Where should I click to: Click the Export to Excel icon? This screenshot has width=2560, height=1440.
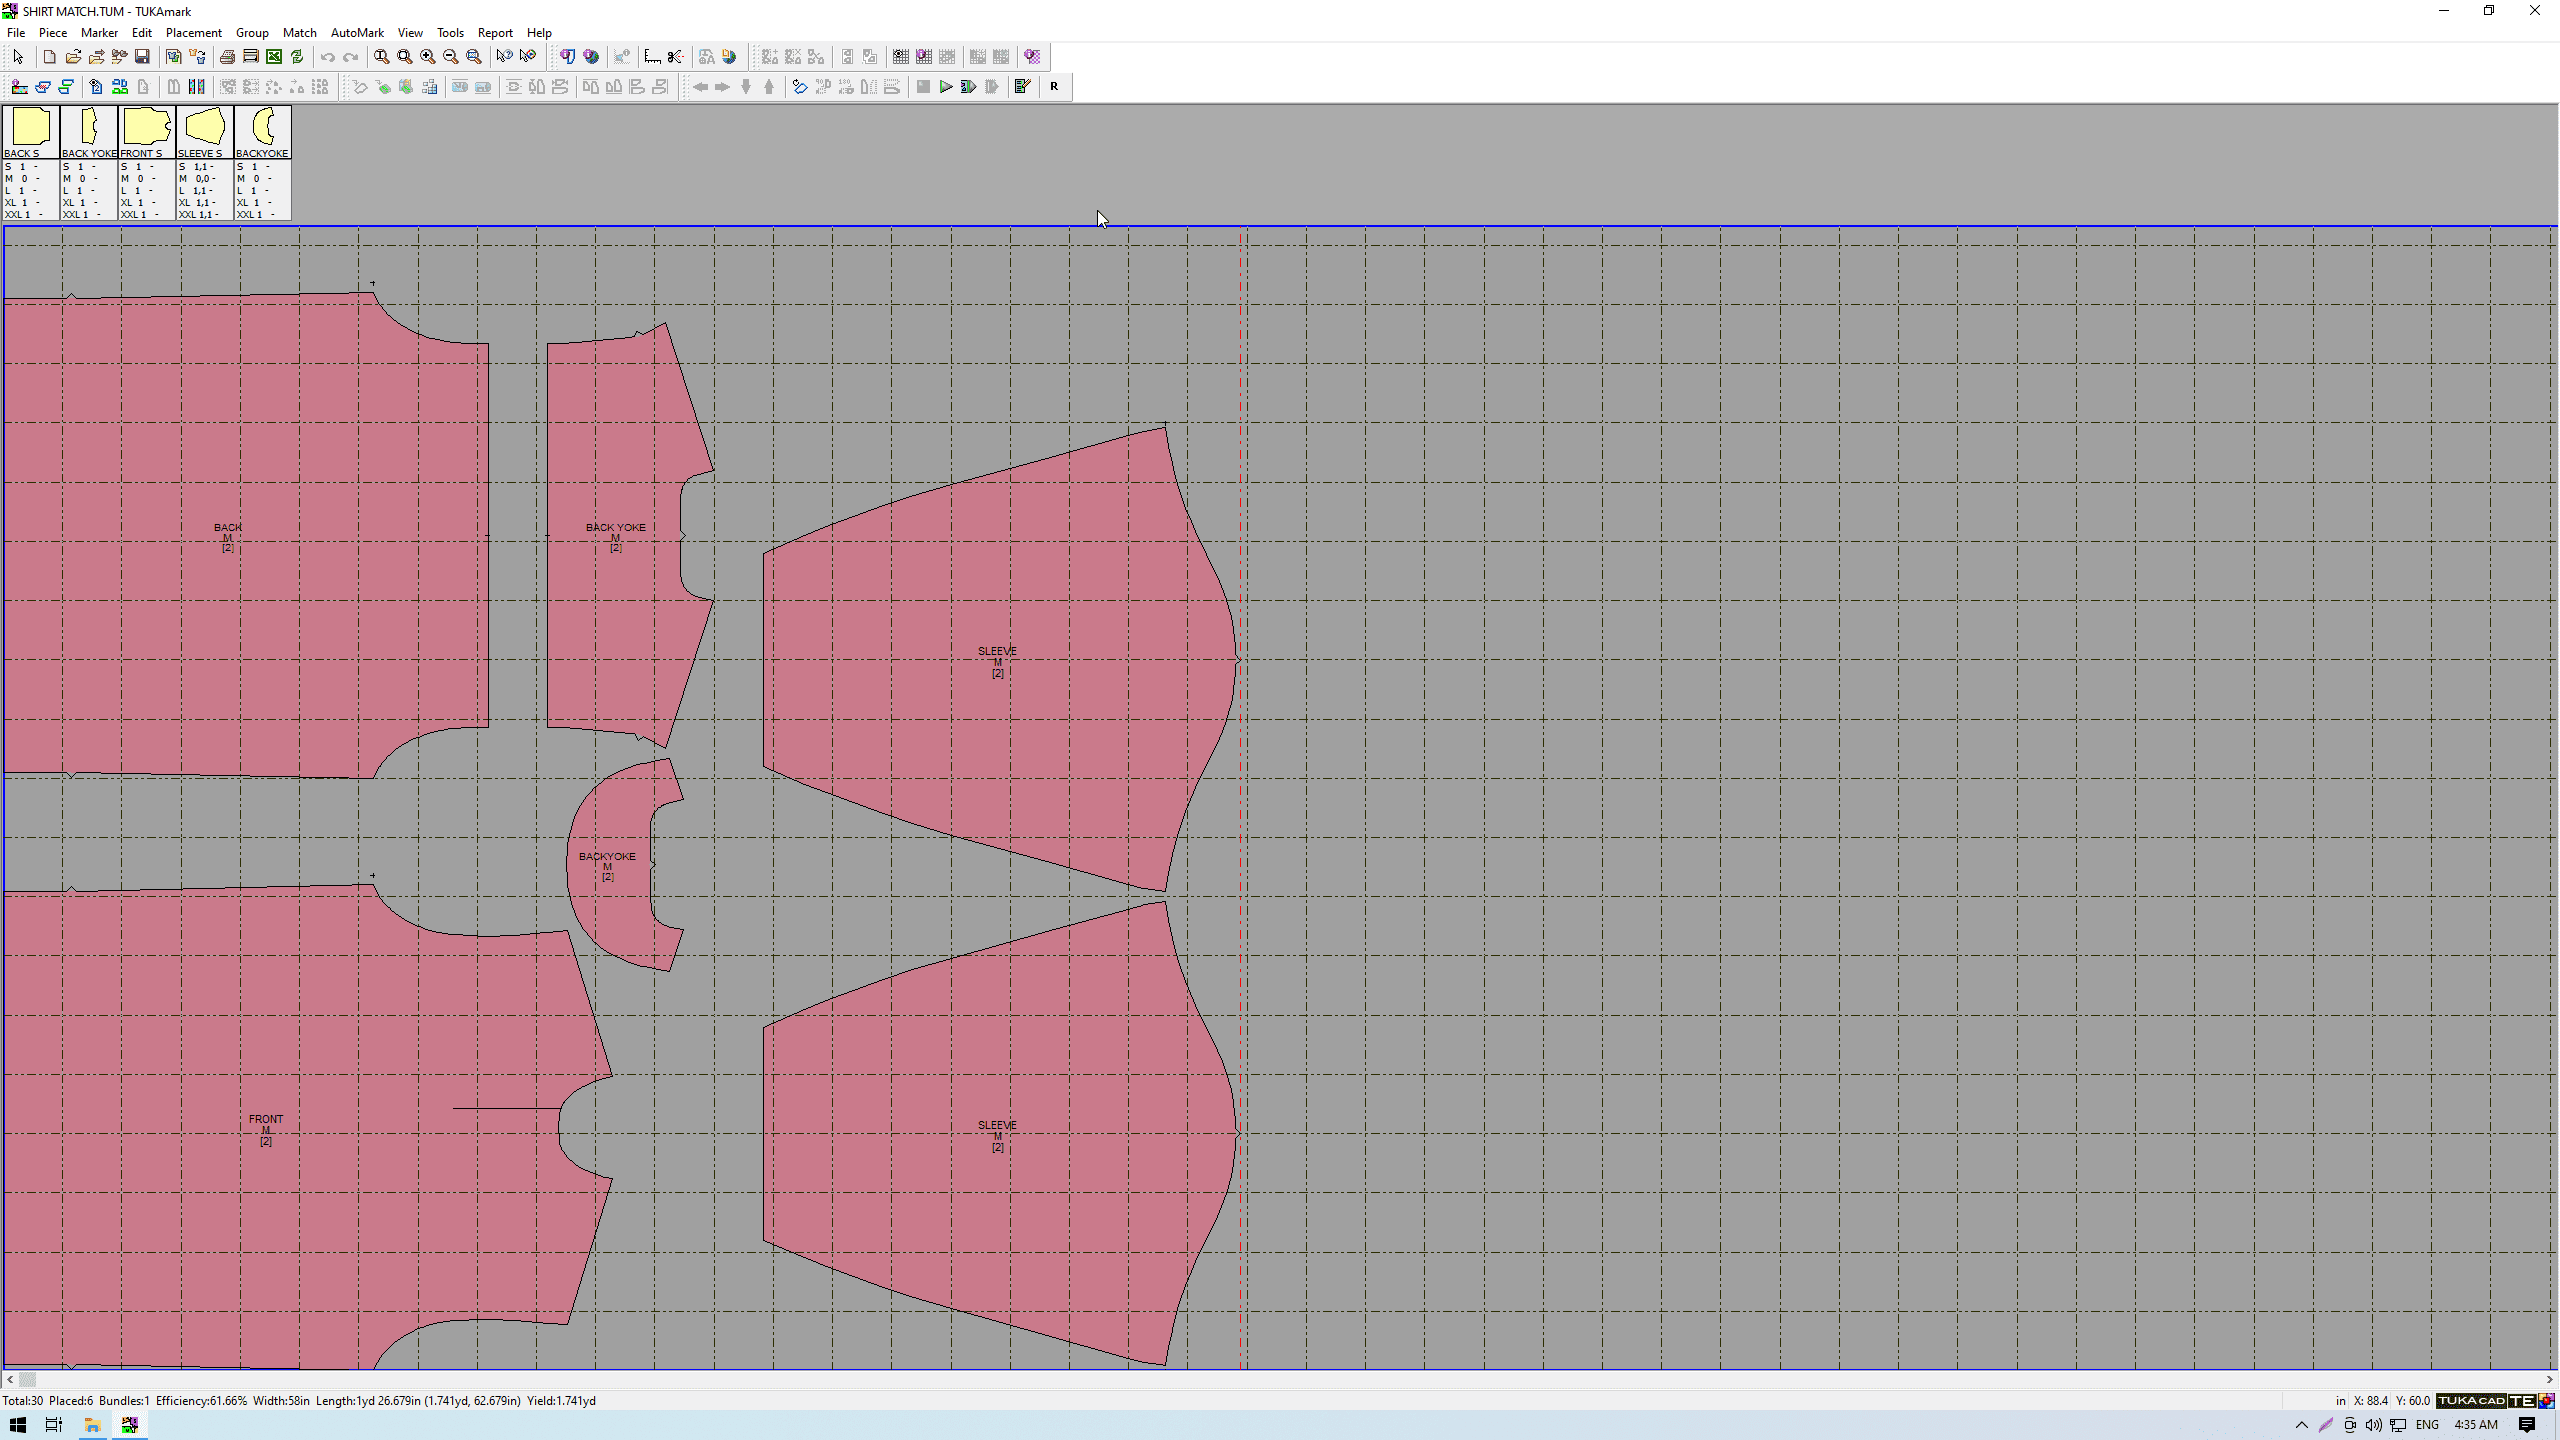pos(274,57)
